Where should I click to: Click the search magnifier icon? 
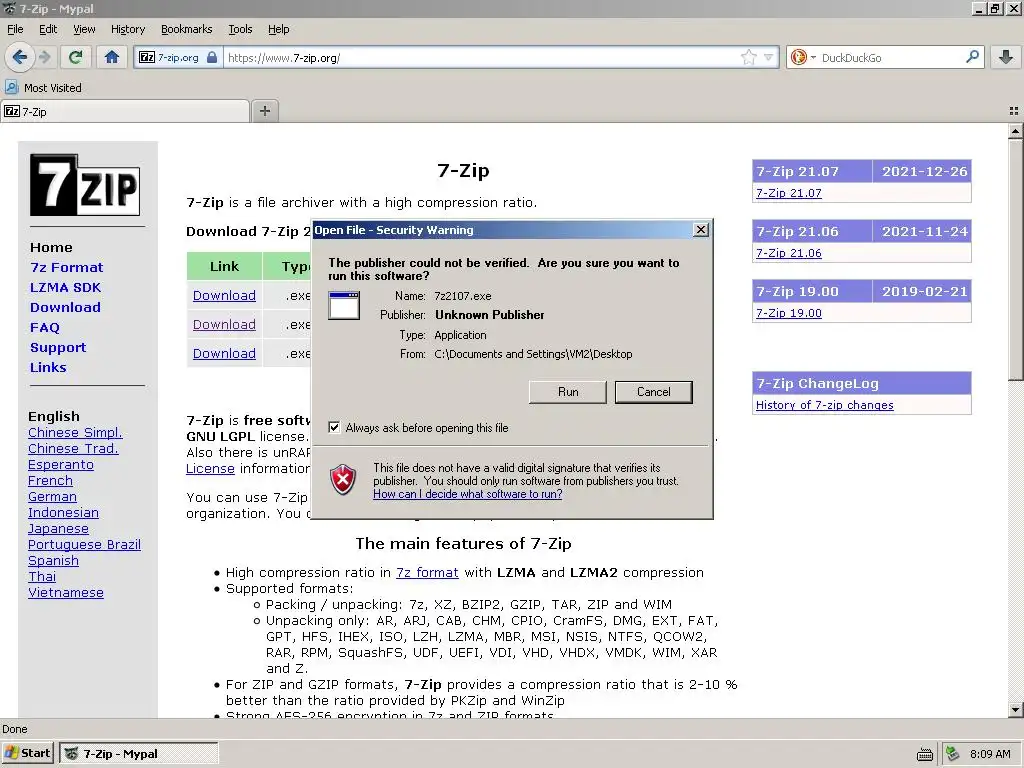click(x=972, y=57)
